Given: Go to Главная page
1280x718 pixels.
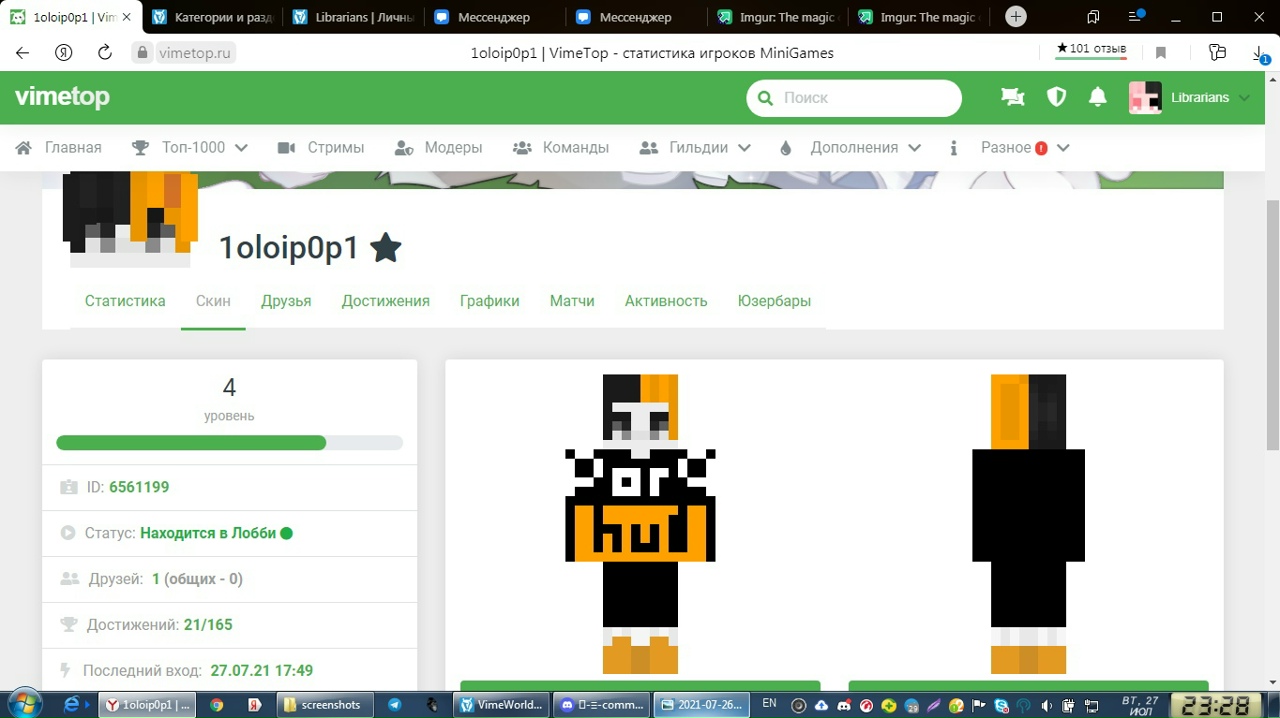Looking at the screenshot, I should pos(59,148).
